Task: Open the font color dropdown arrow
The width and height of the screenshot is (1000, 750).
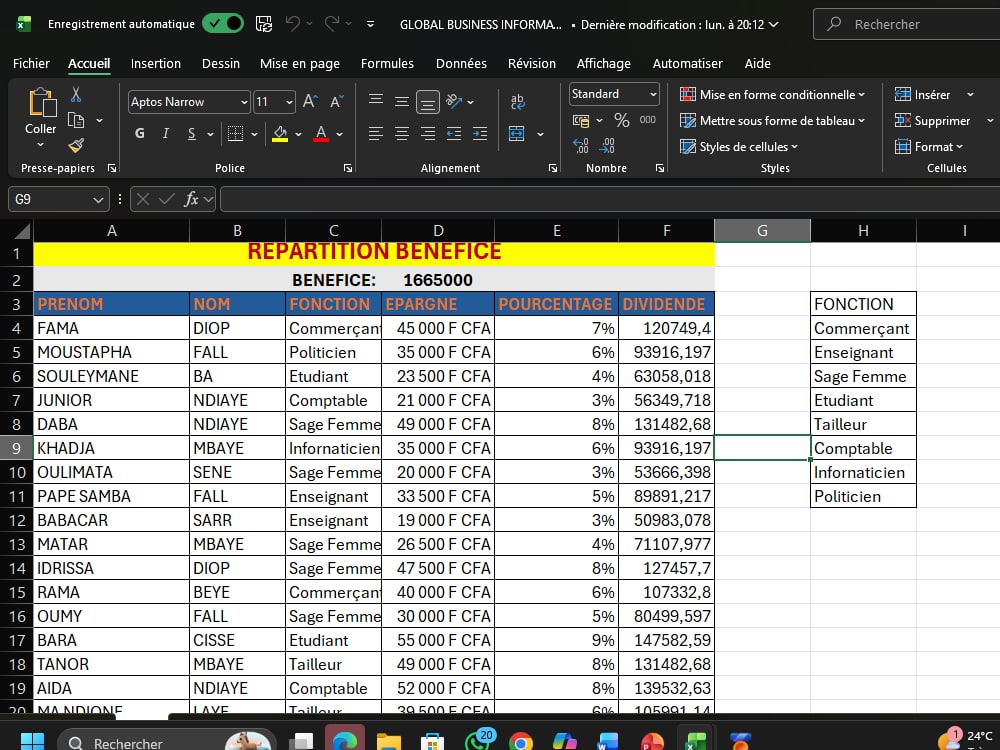Action: click(x=339, y=134)
